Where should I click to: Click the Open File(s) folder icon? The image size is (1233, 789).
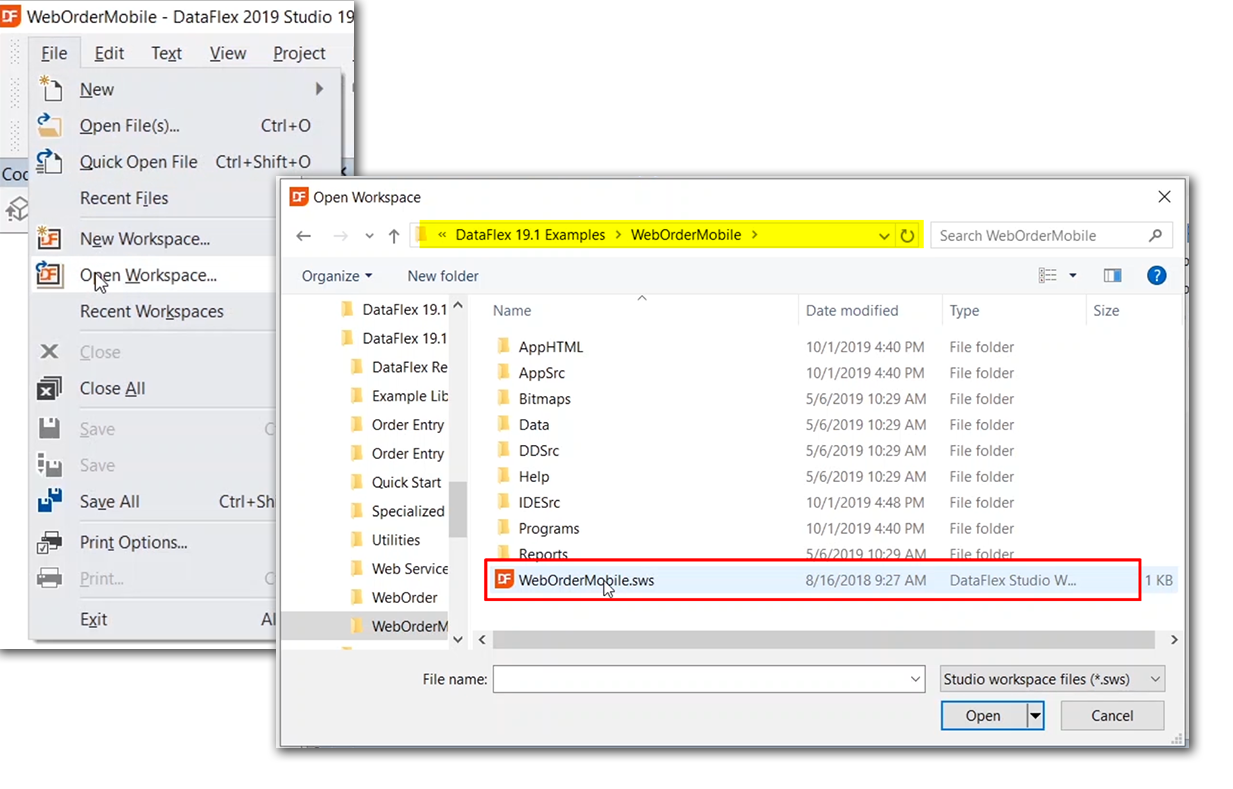tap(49, 126)
